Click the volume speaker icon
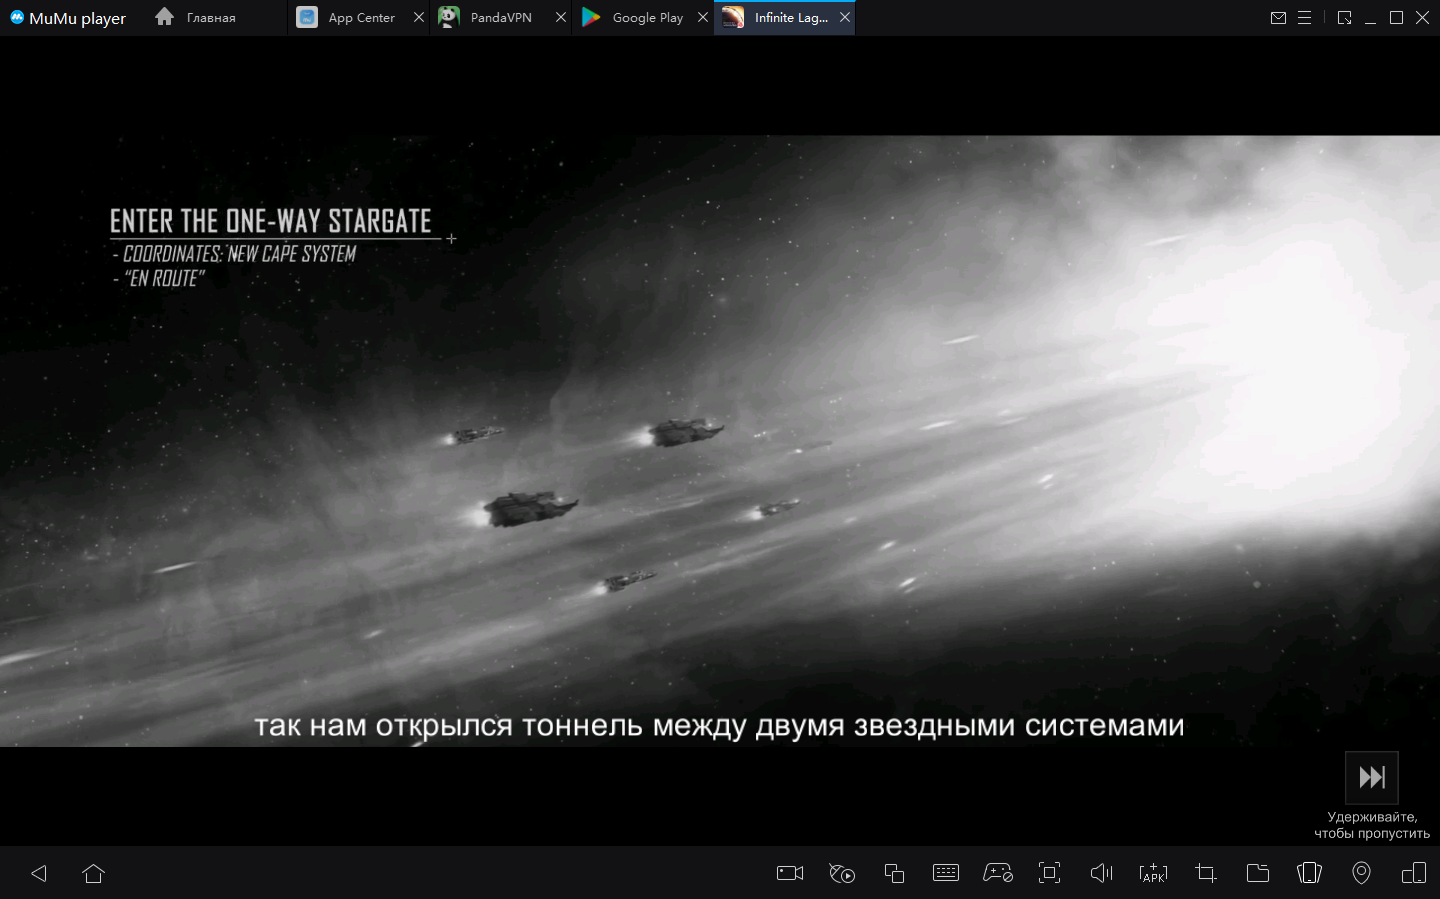This screenshot has height=899, width=1440. coord(1101,873)
